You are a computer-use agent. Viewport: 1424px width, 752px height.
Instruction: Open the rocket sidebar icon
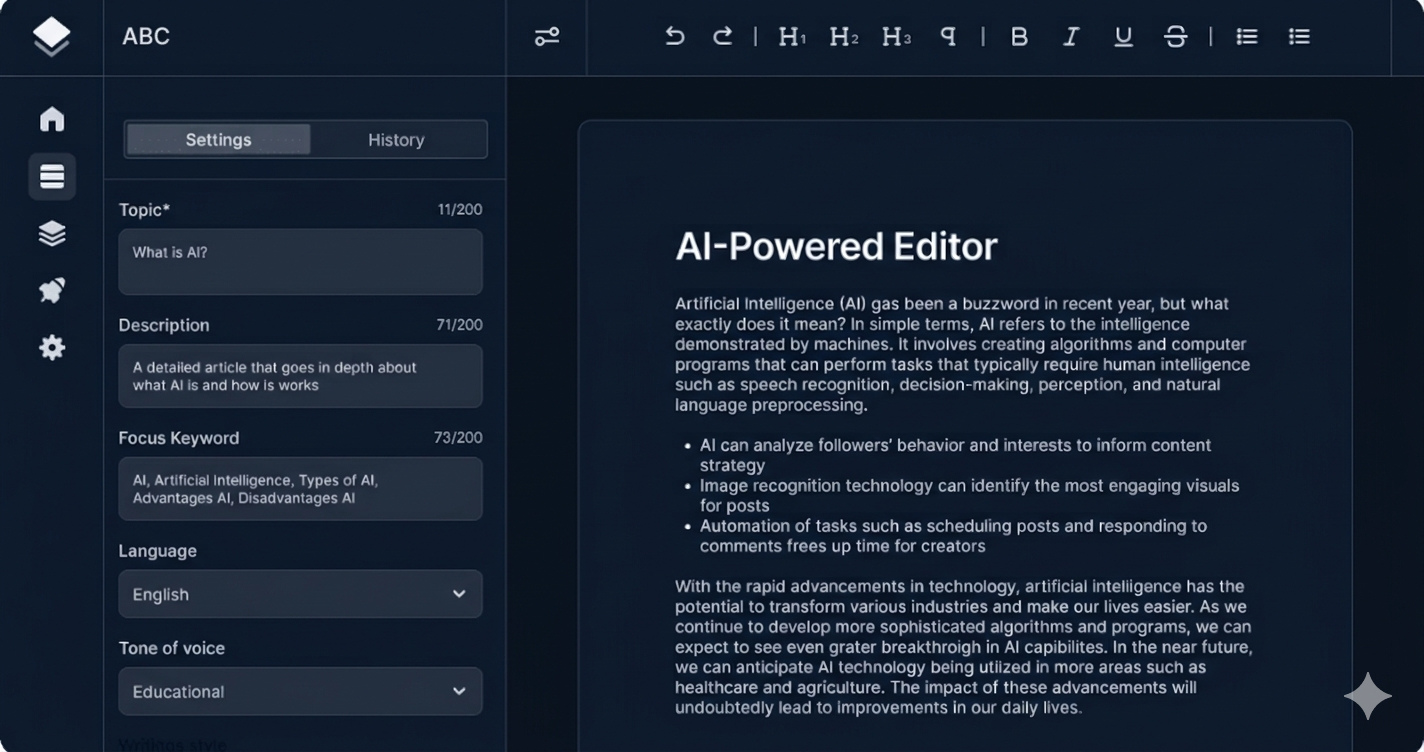point(52,291)
